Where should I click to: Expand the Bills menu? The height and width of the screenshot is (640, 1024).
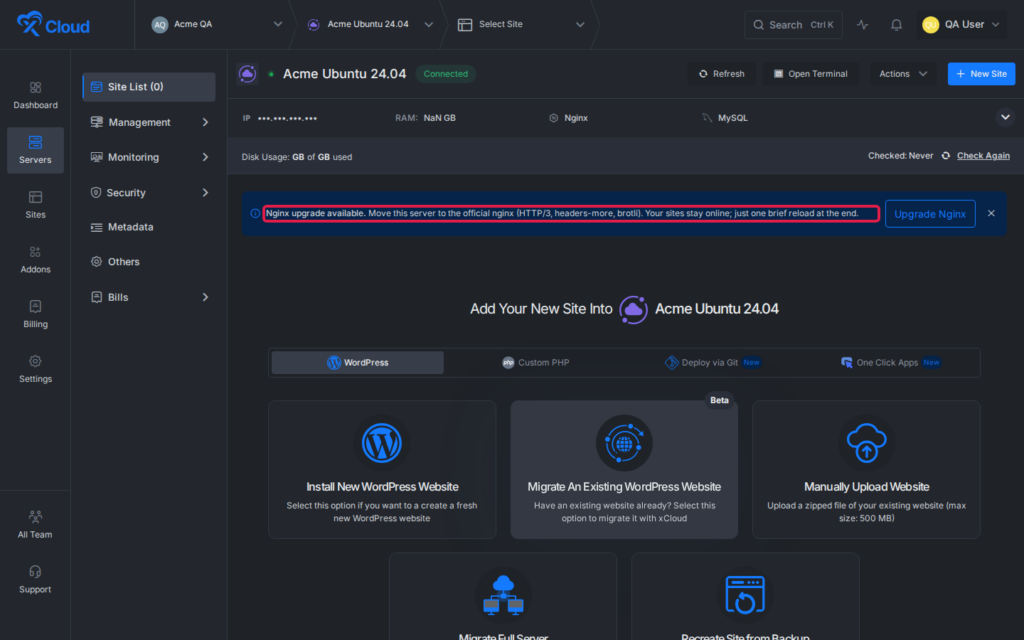click(149, 297)
